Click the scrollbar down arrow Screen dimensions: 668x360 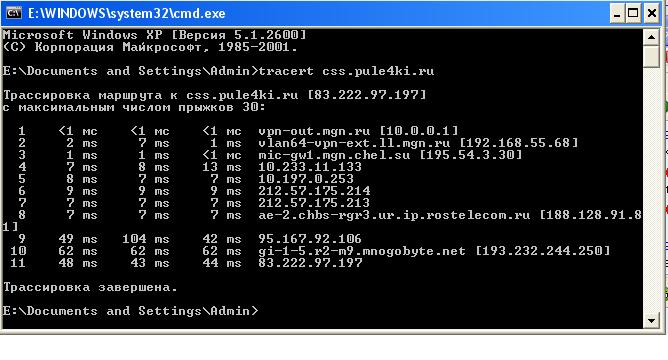coord(651,320)
